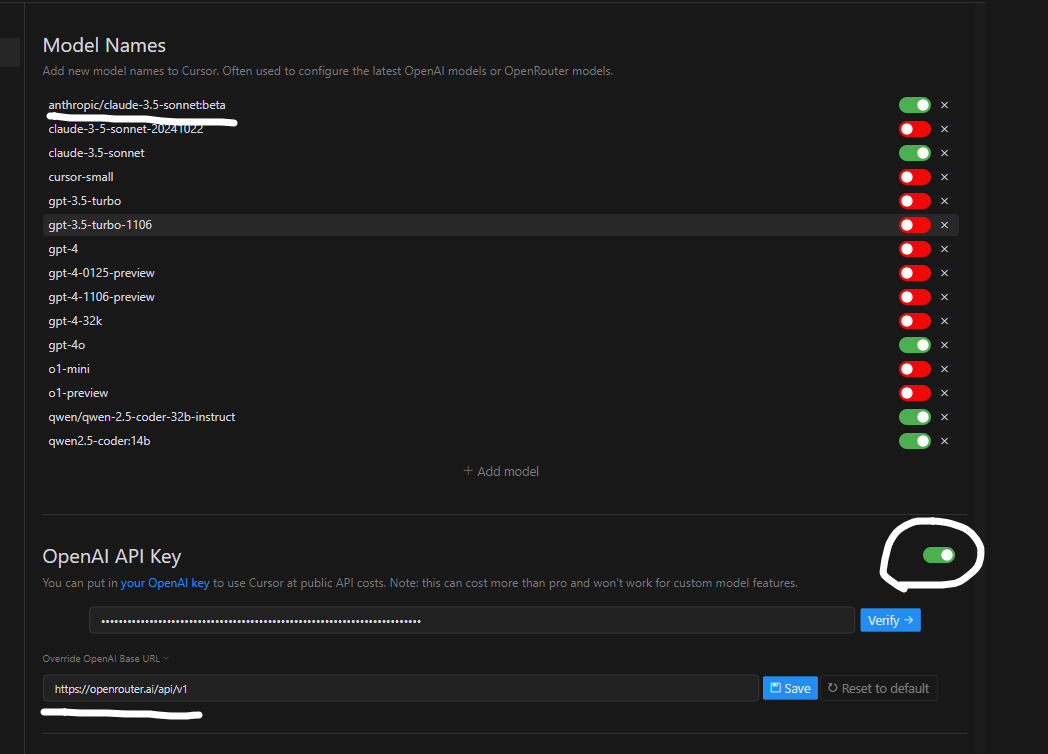Viewport: 1048px width, 754px height.
Task: Turn off the qwen2.5-coder:14b toggle
Action: click(915, 441)
